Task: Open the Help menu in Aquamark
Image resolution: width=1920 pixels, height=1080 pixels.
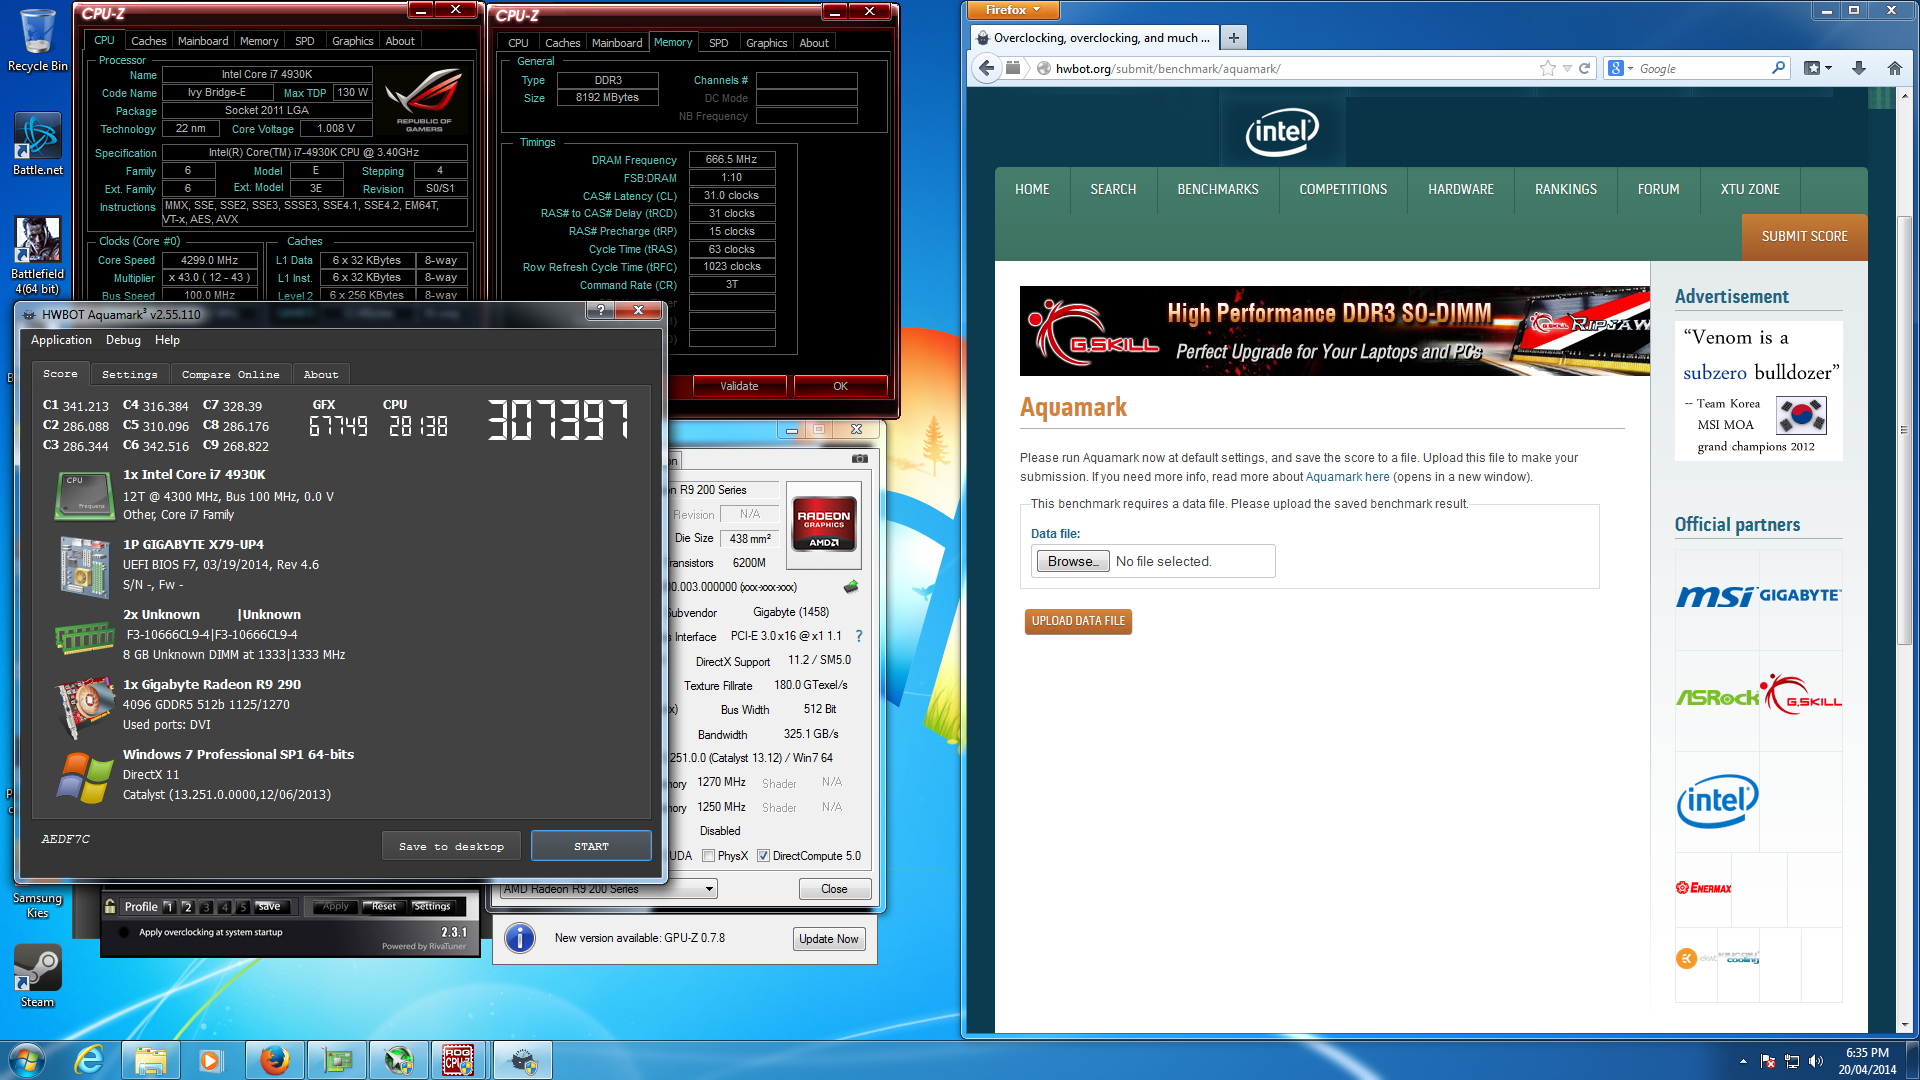Action: (x=167, y=340)
